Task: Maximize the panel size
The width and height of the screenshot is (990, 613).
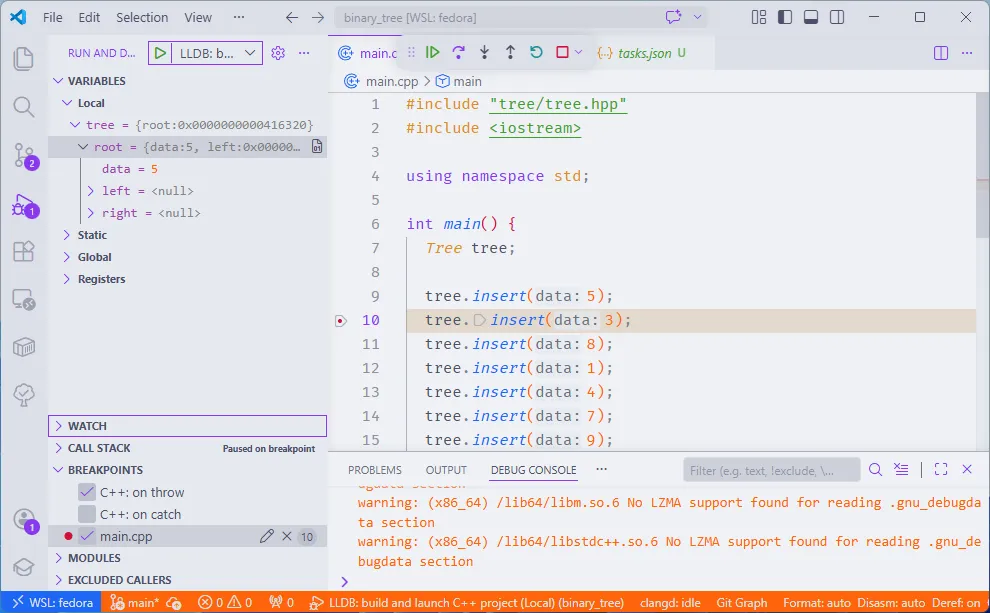Action: (941, 469)
